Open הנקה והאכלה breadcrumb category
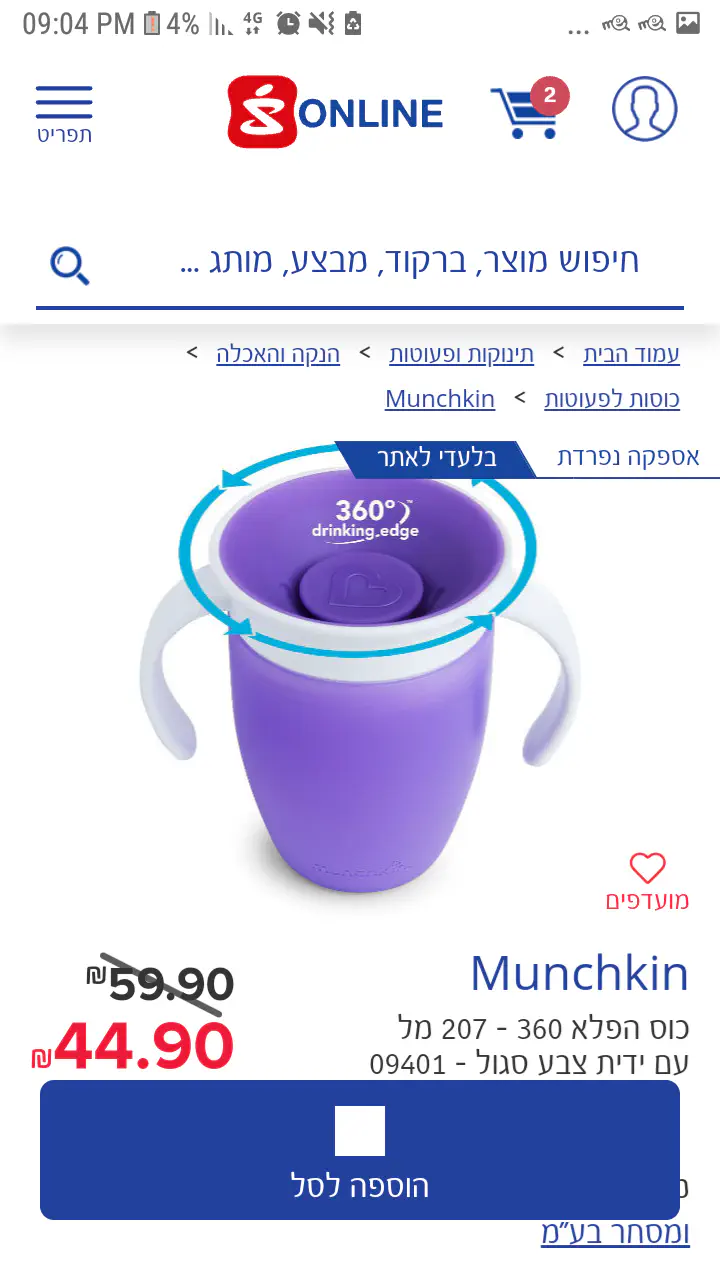The height and width of the screenshot is (1280, 720). tap(278, 354)
